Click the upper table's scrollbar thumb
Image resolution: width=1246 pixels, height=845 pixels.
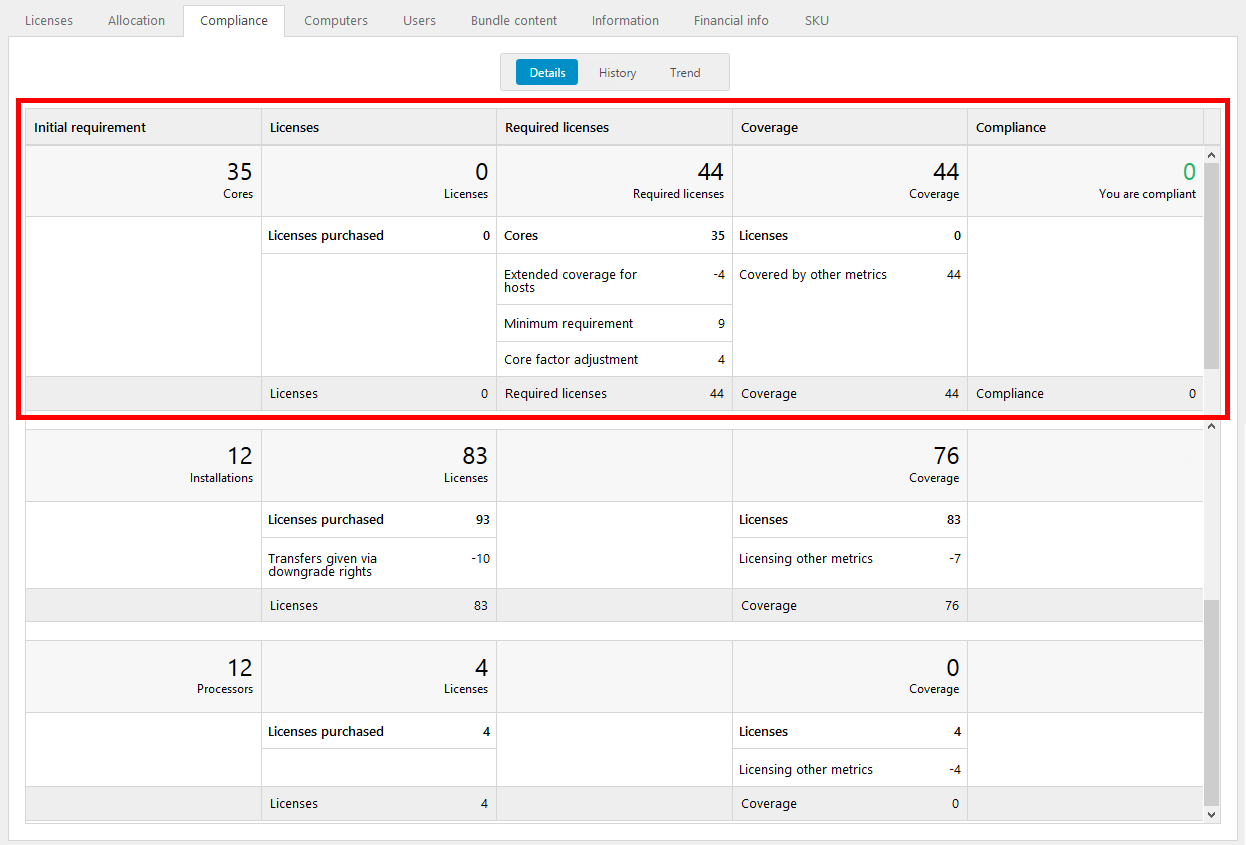pyautogui.click(x=1212, y=266)
